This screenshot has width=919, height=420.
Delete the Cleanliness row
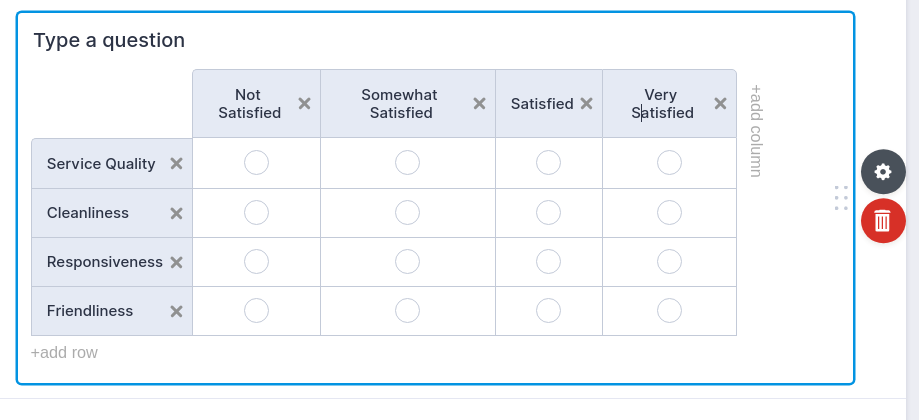[176, 213]
